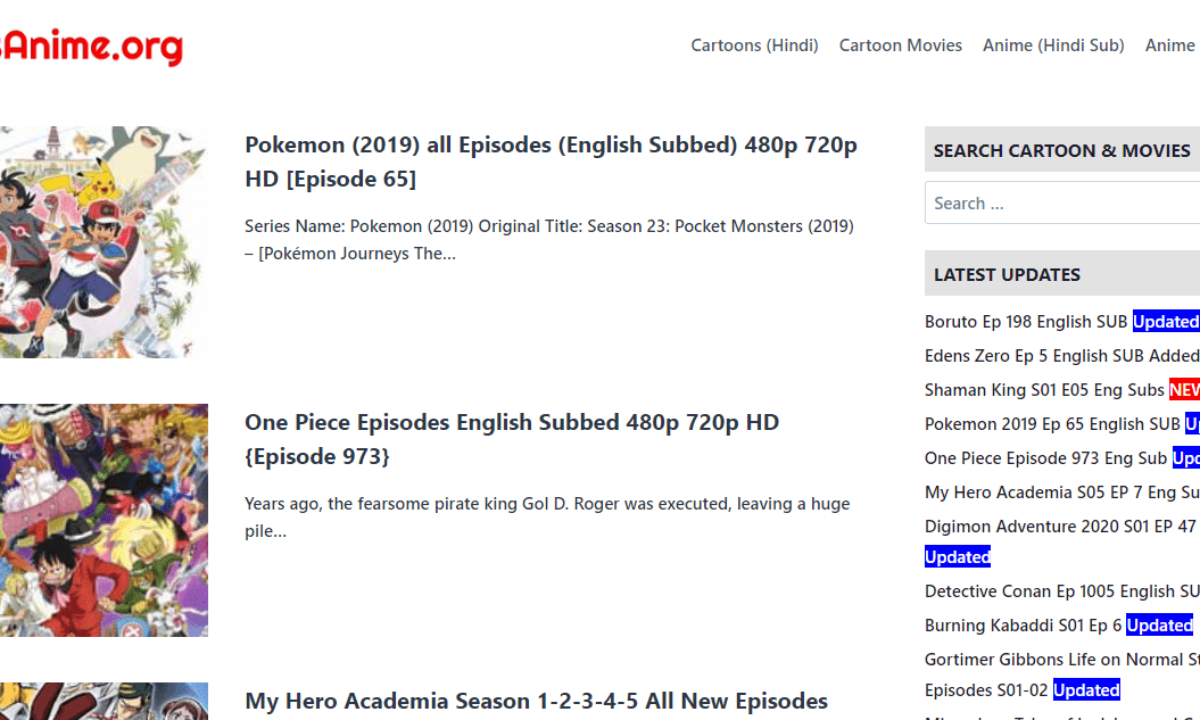Open Pokemon 2019 Ep 65 update link
1200x720 pixels.
coord(1050,423)
